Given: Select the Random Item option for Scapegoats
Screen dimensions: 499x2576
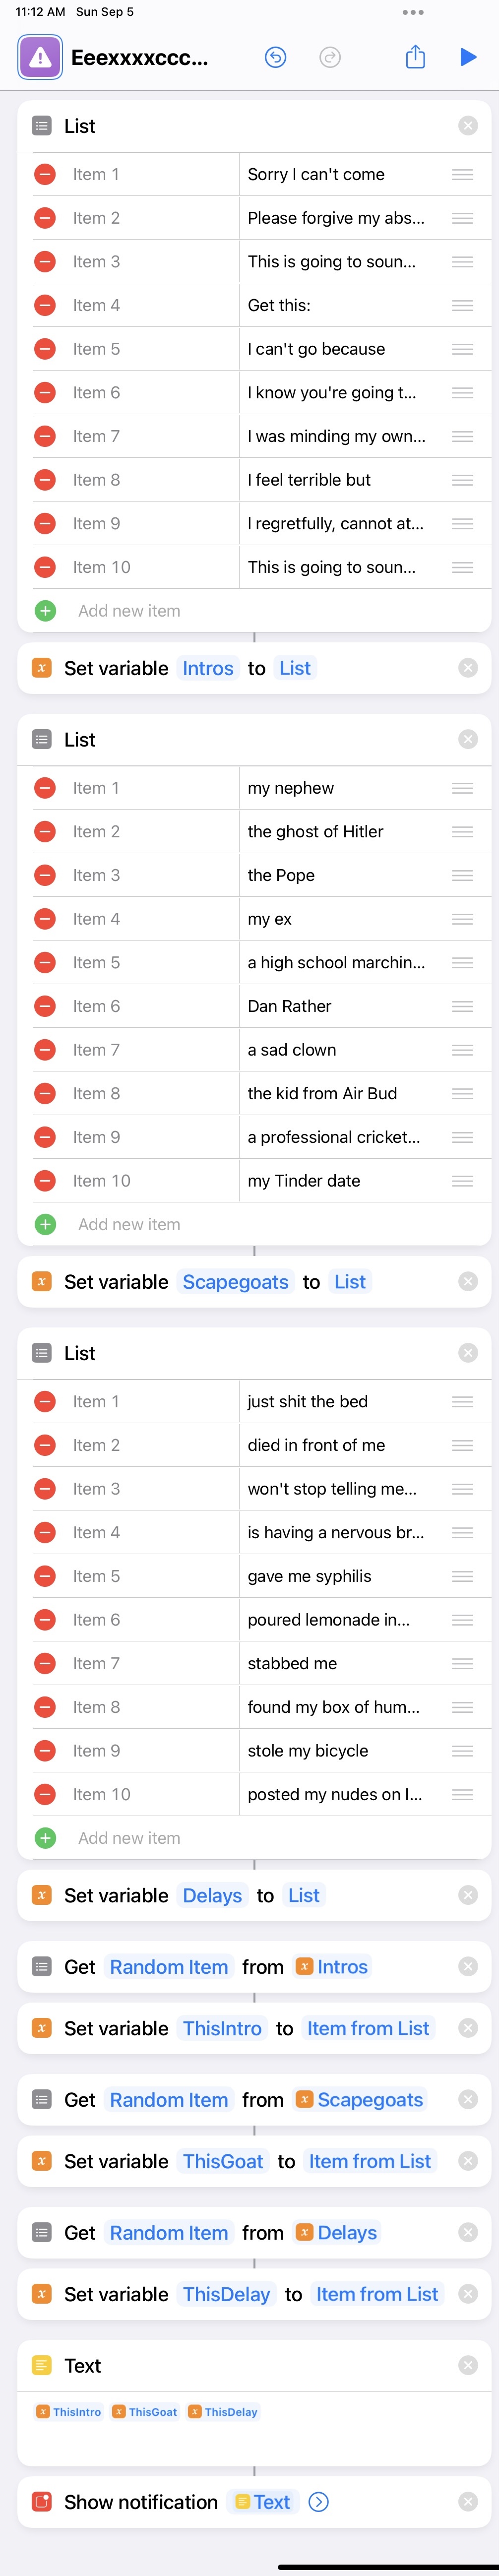Looking at the screenshot, I should pyautogui.click(x=169, y=2100).
